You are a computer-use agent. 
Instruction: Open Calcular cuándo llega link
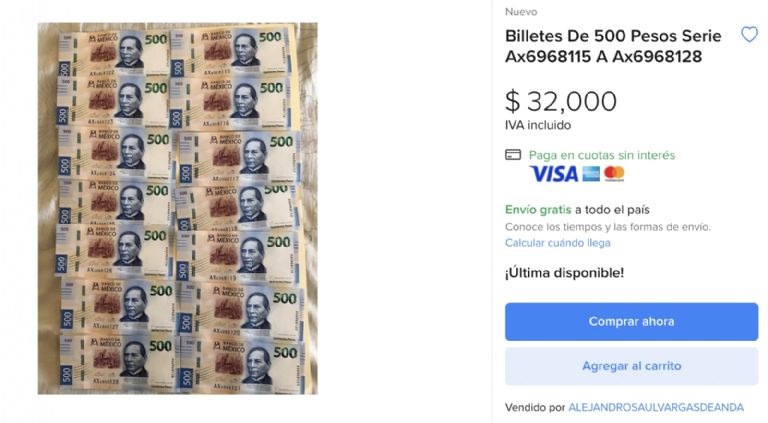pyautogui.click(x=557, y=243)
